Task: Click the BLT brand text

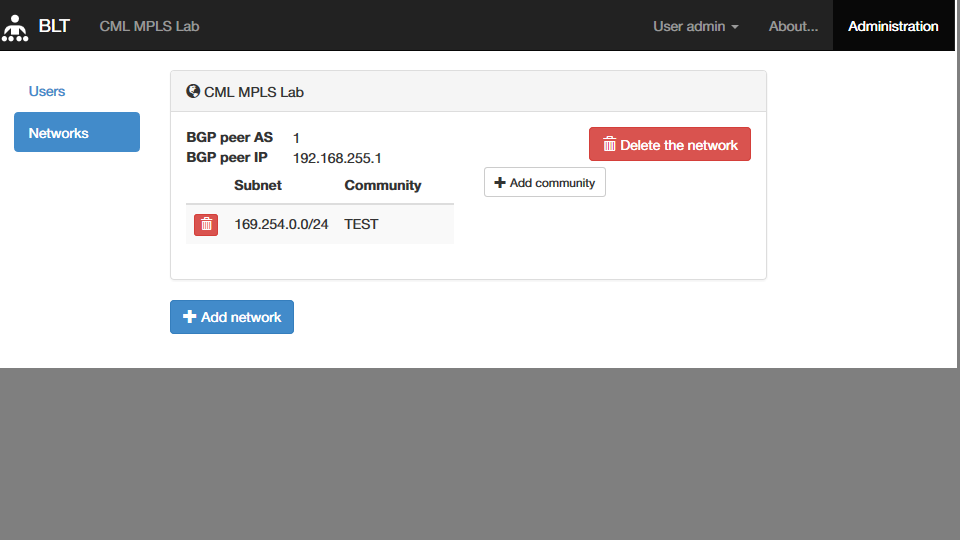Action: (54, 26)
